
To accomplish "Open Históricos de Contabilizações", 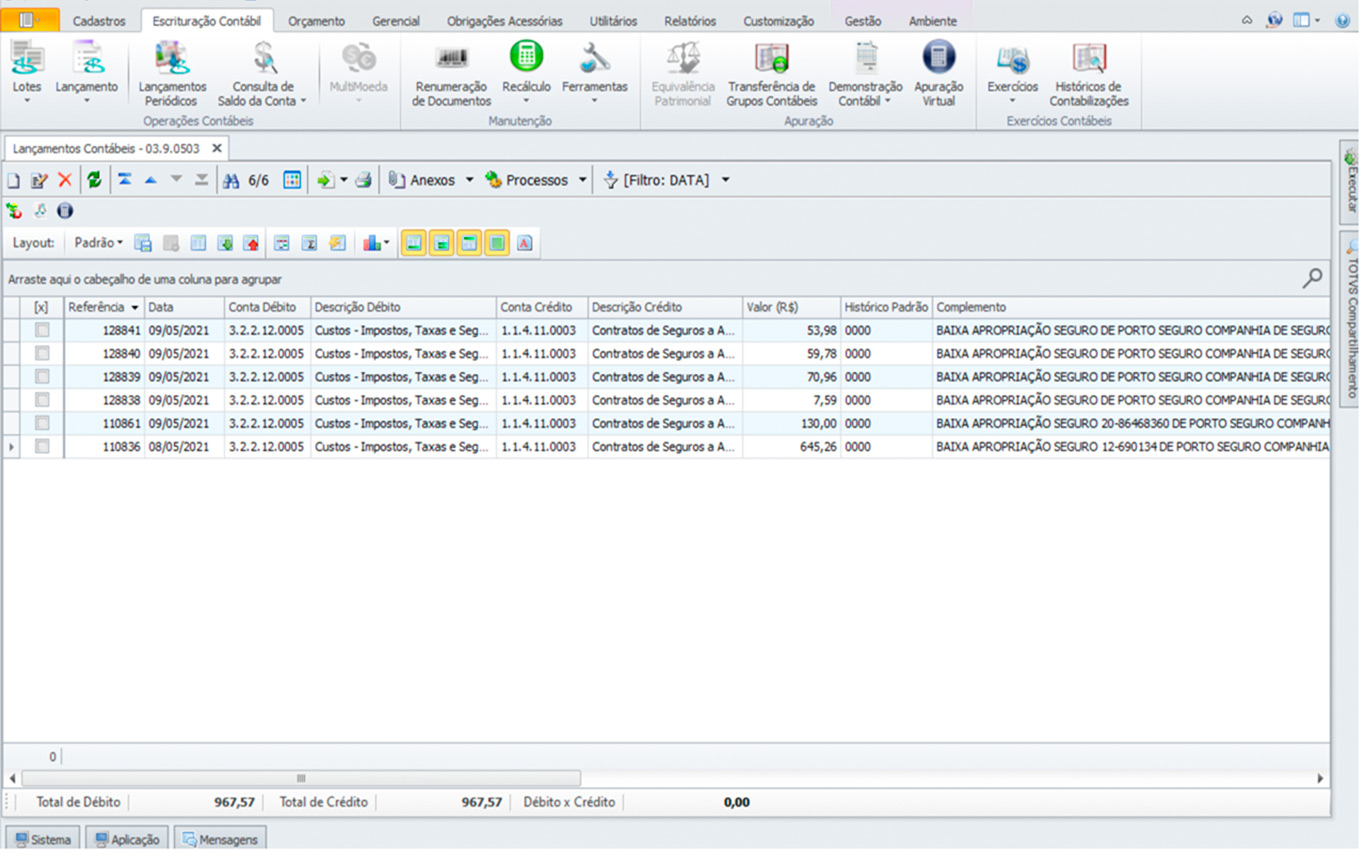I will (x=1088, y=71).
